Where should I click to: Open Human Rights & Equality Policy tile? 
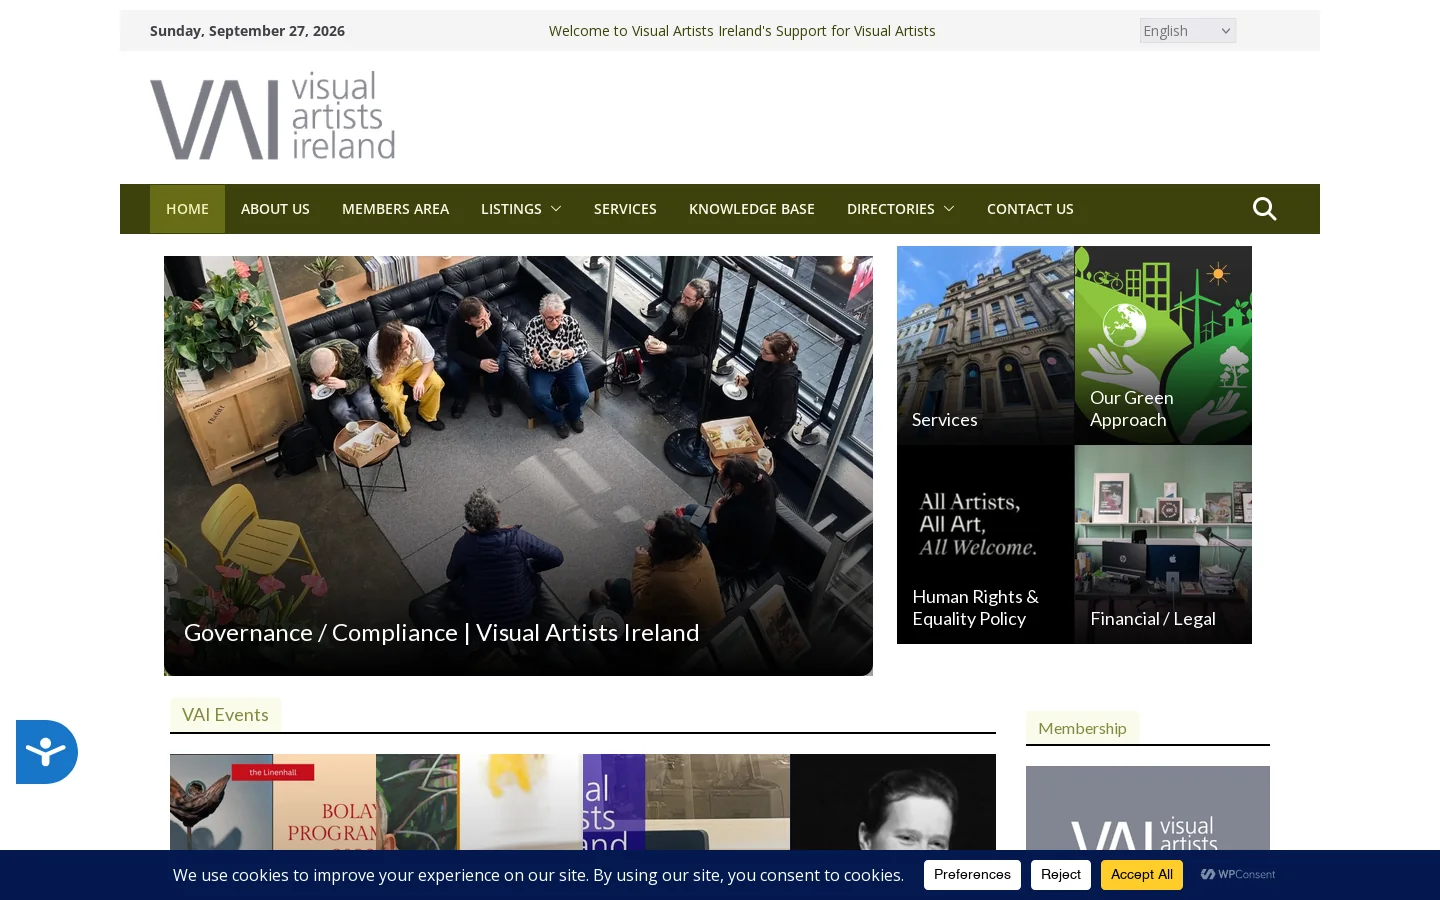click(985, 545)
